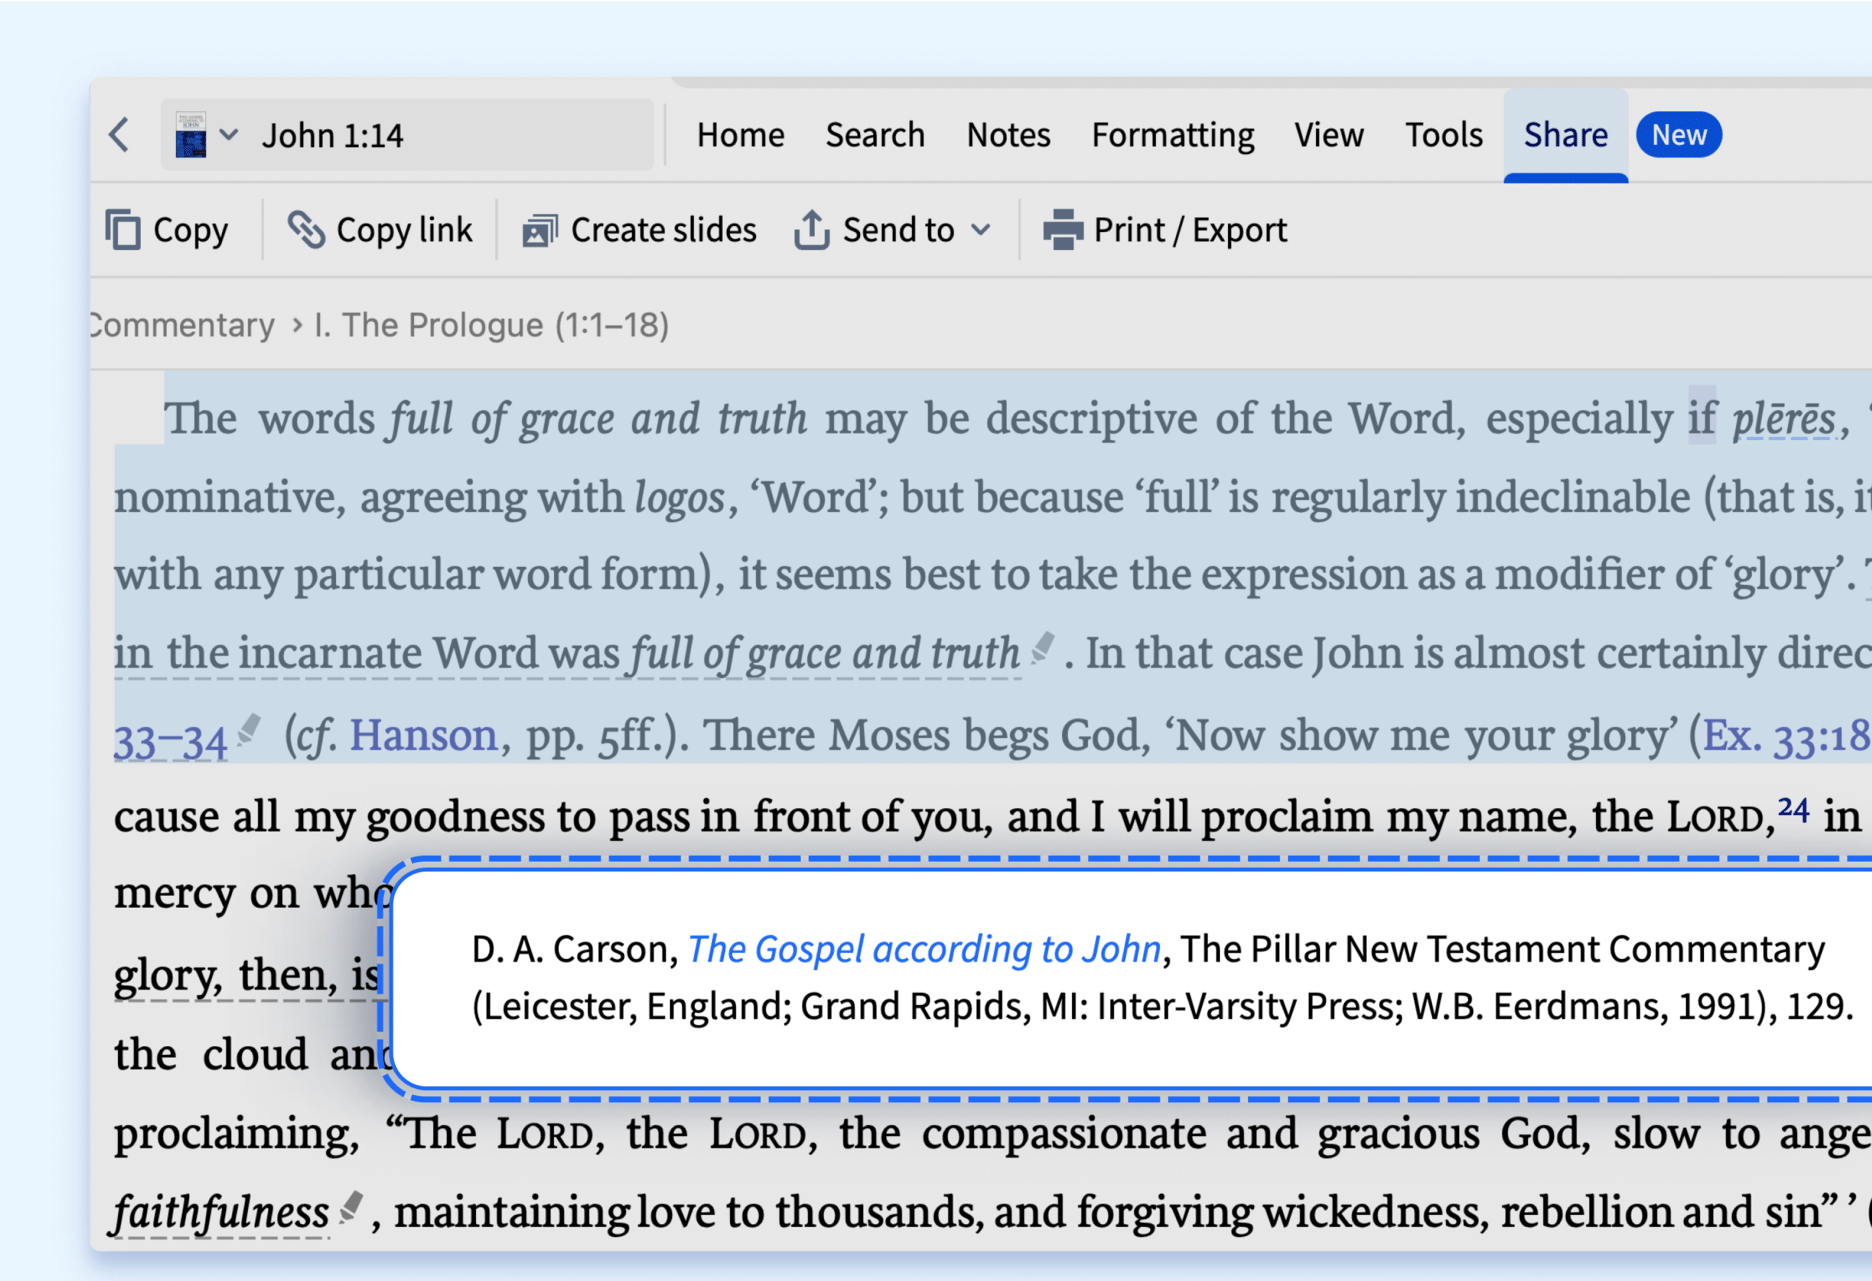Screen dimensions: 1872x1281
Task: Click the Create slides label
Action: tap(663, 230)
